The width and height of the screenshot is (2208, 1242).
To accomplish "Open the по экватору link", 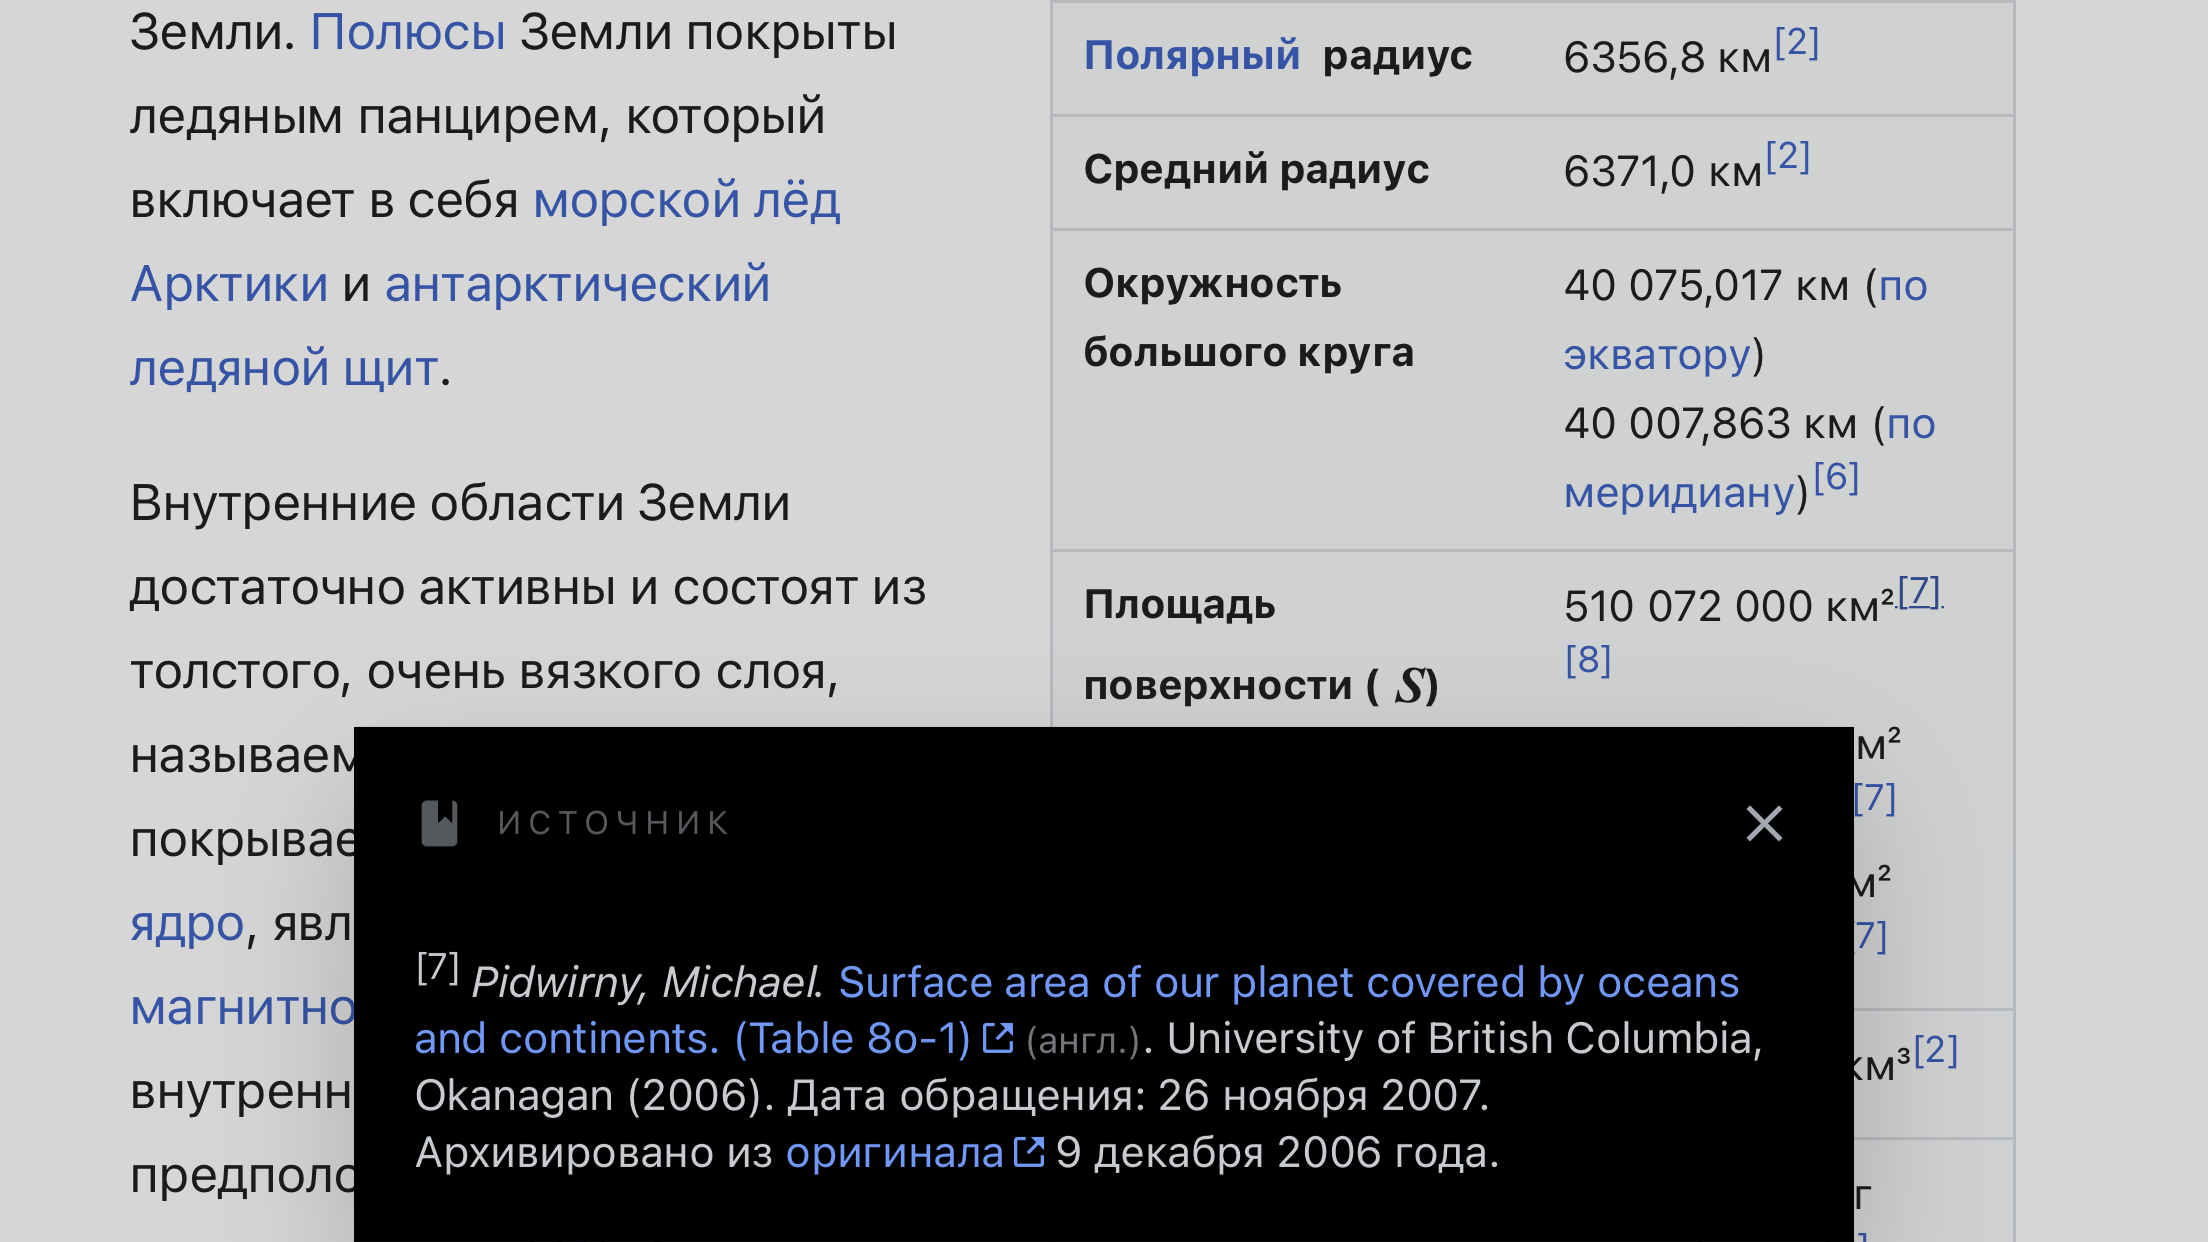I will tap(1746, 320).
